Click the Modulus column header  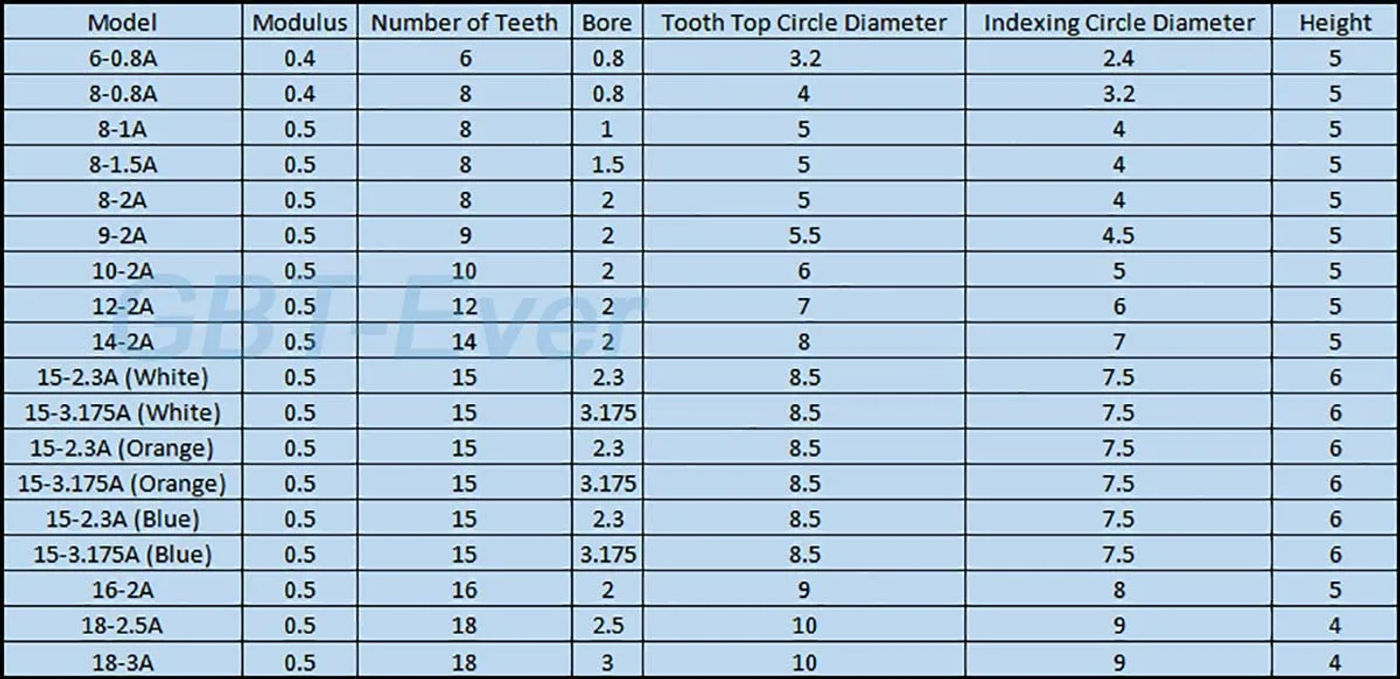click(x=300, y=22)
